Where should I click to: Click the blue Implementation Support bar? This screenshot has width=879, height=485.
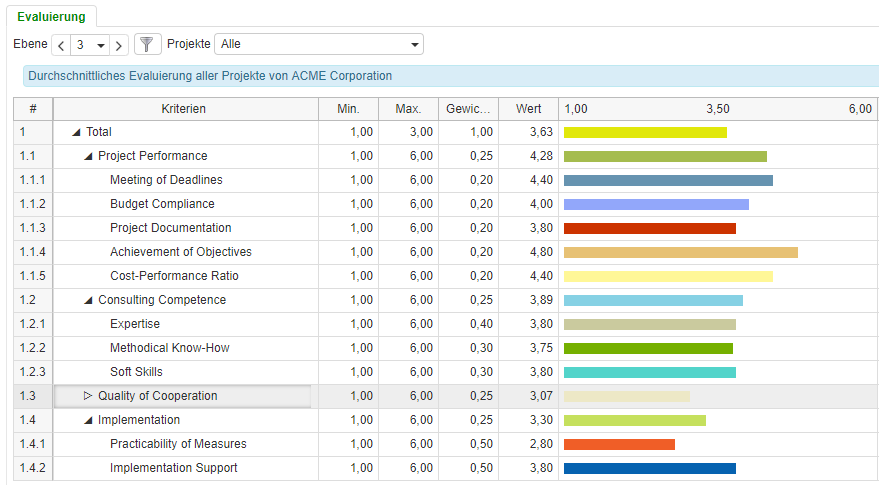click(649, 468)
